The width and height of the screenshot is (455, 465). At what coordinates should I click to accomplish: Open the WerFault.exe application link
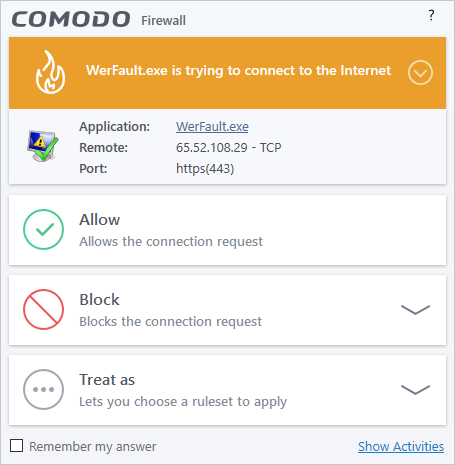click(212, 127)
